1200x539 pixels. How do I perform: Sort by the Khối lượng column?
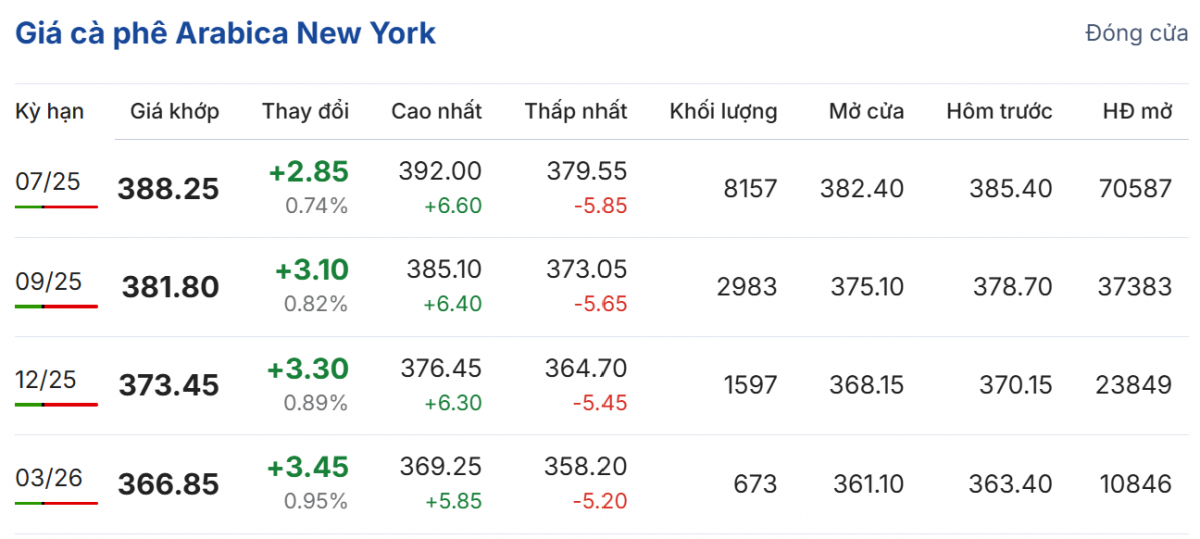click(723, 111)
